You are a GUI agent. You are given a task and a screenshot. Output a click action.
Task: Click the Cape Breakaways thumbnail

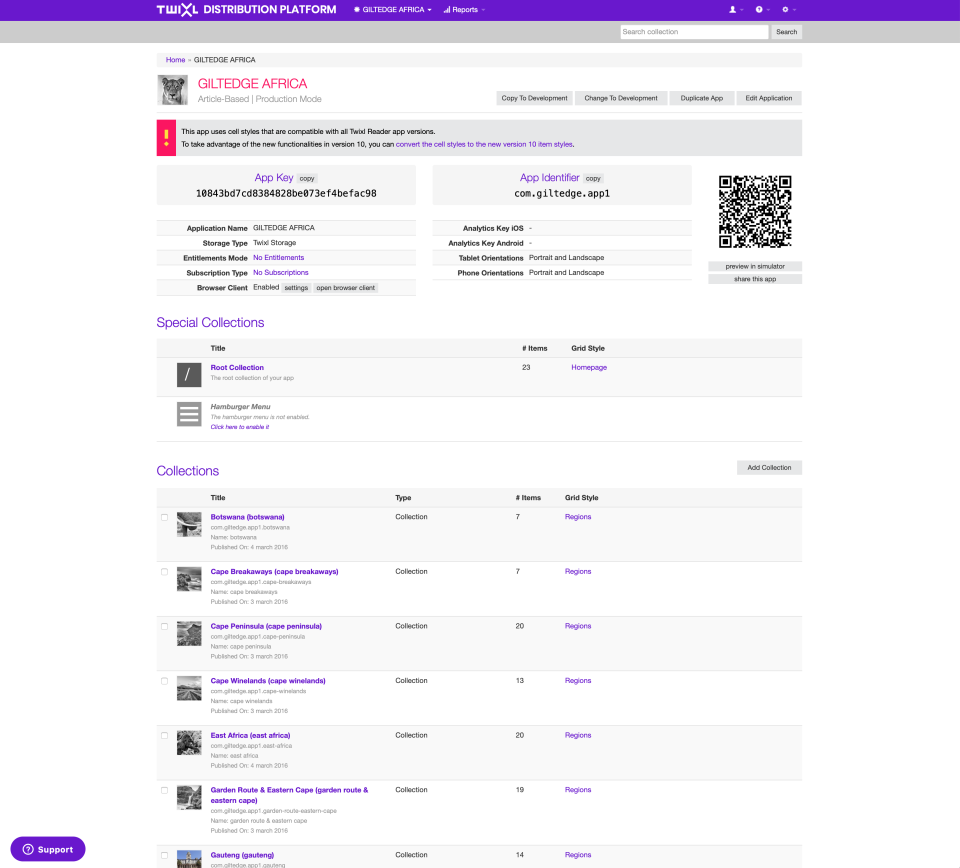[x=189, y=579]
